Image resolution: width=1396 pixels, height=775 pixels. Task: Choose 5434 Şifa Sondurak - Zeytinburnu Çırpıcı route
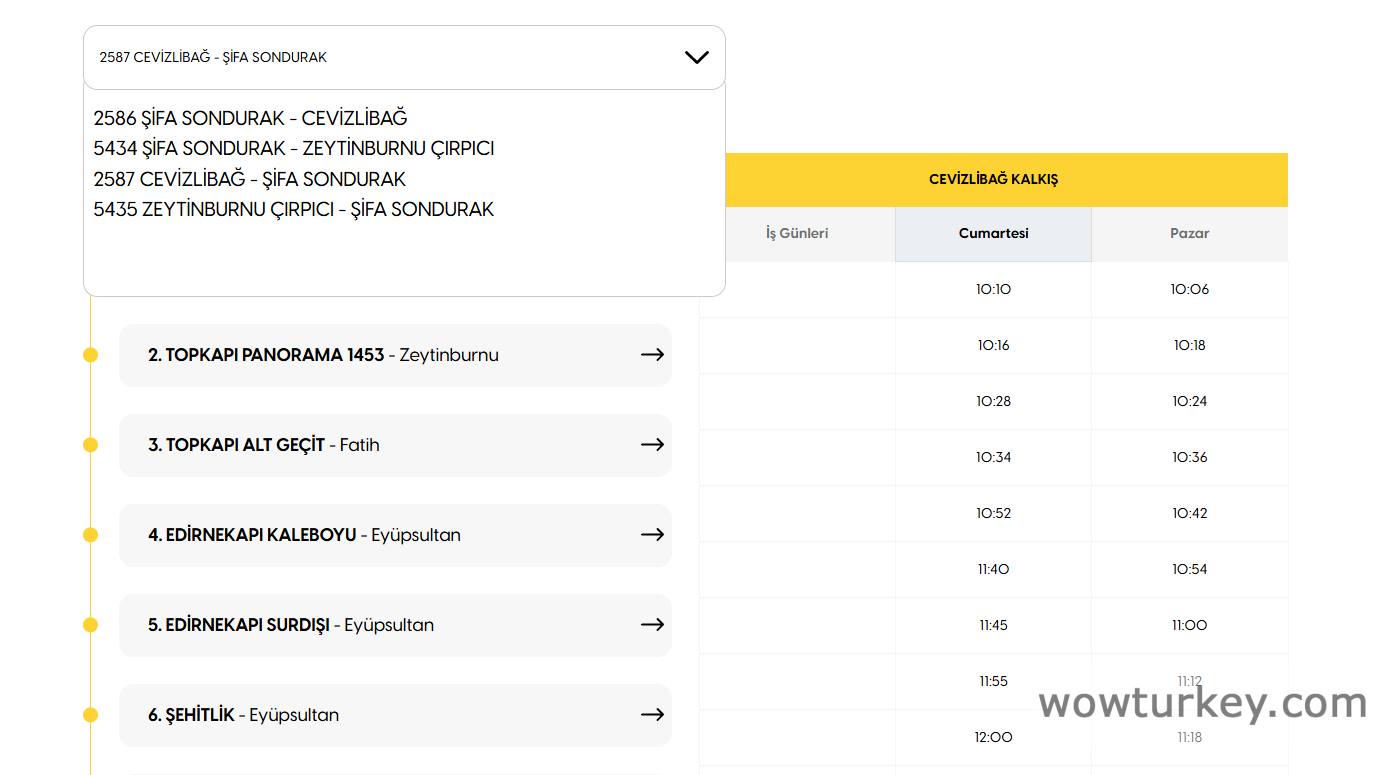(x=293, y=149)
